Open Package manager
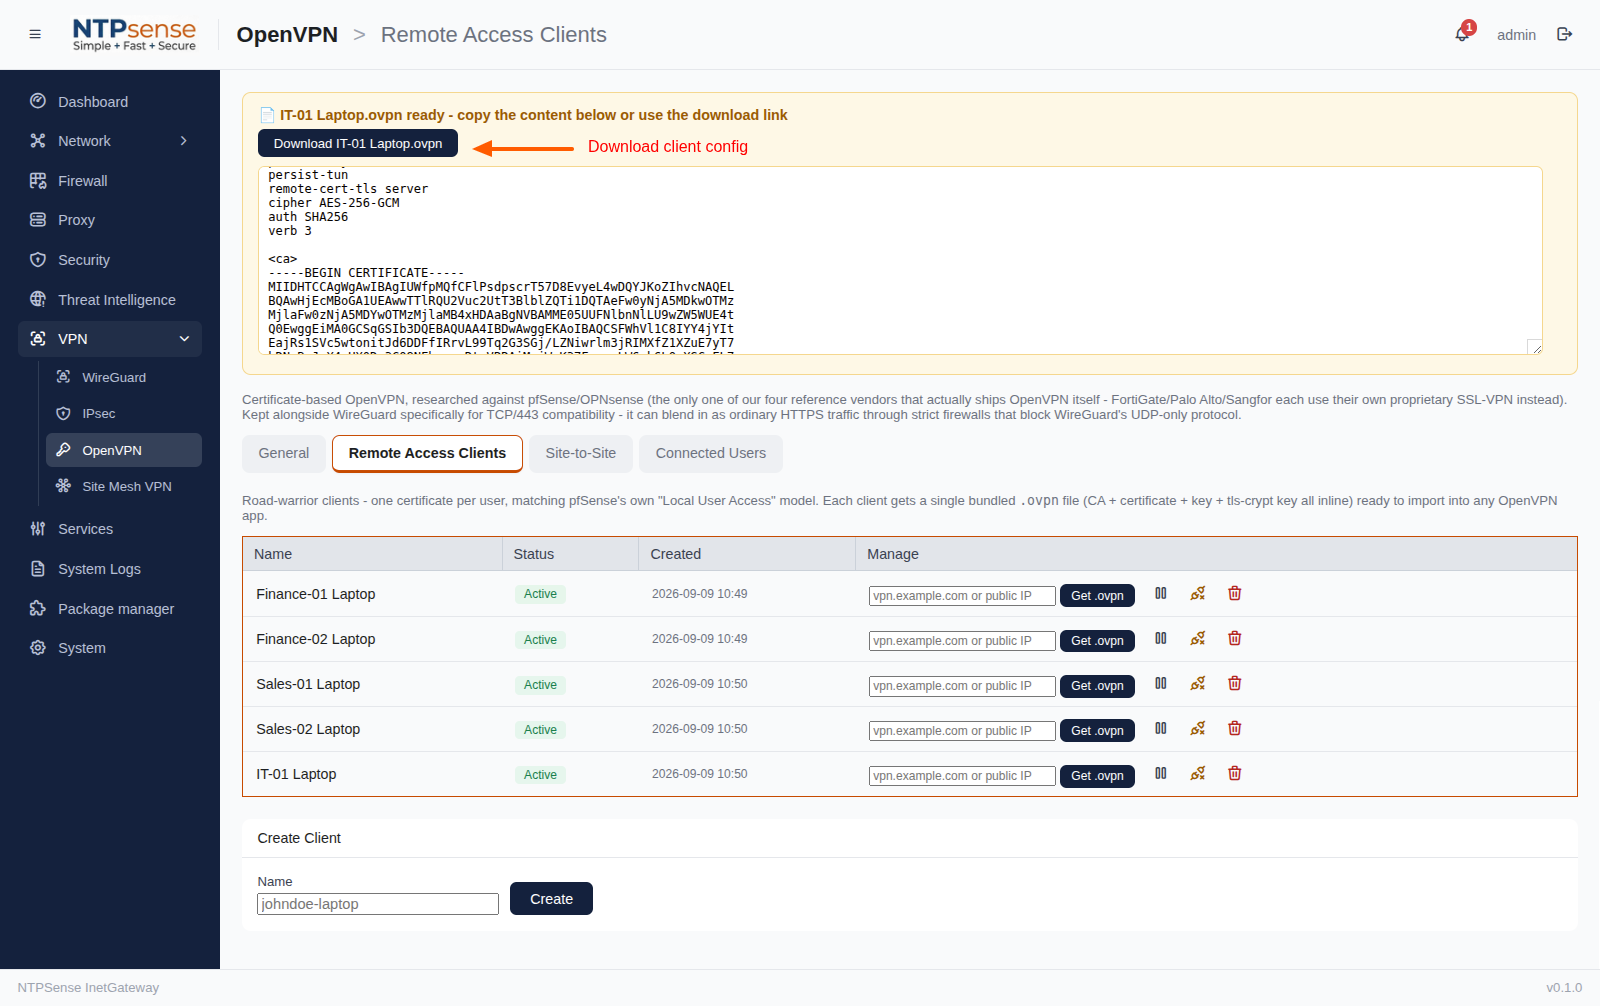 pos(110,609)
